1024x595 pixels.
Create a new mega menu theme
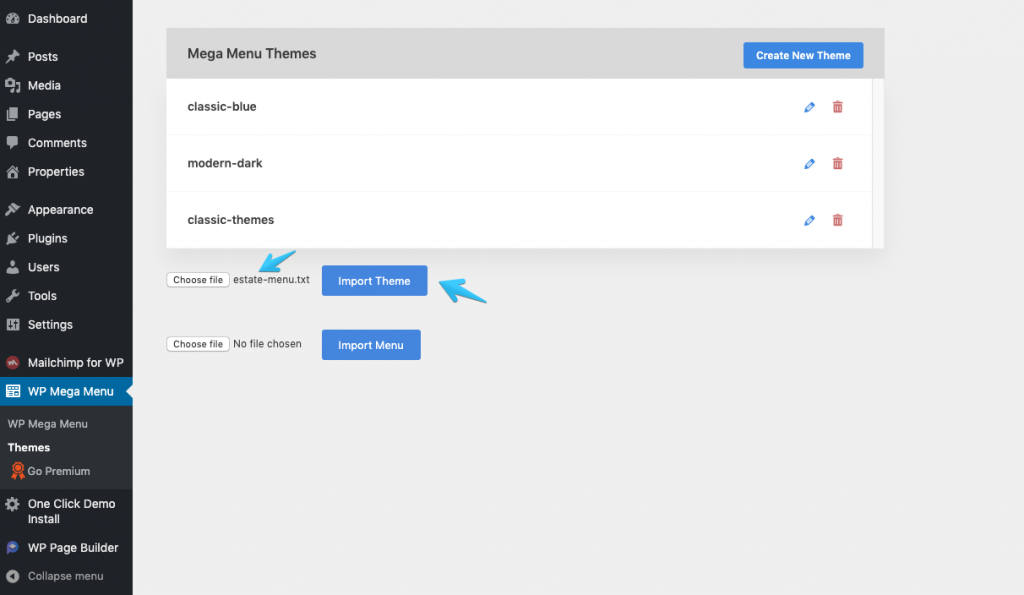803,56
